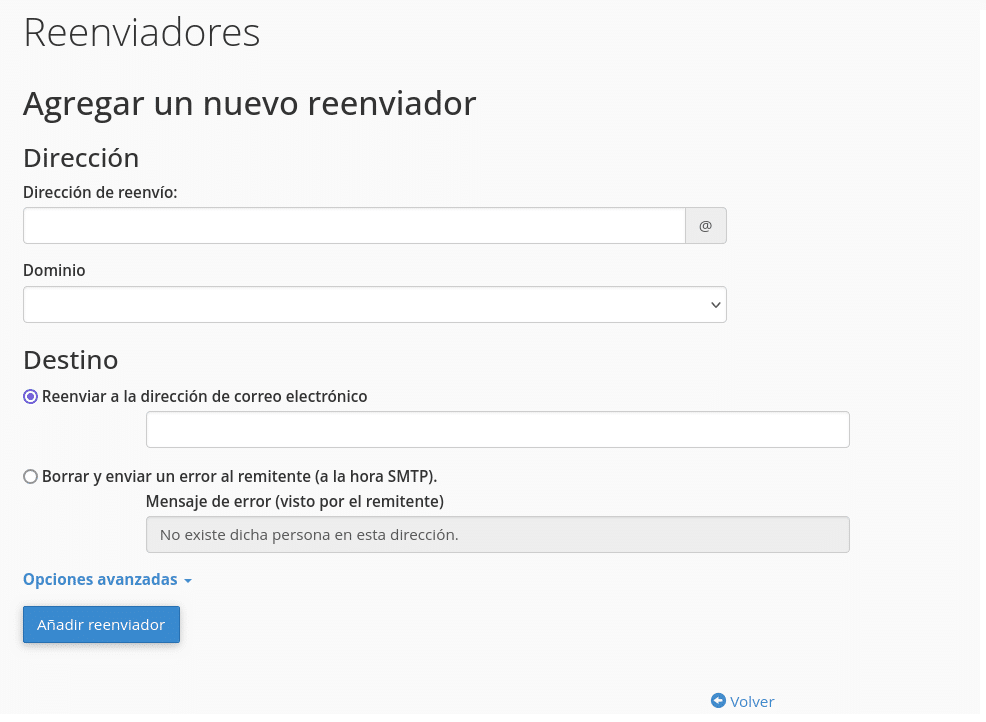
Task: Click the 'Dirección de reenvío:' label
Action: [100, 192]
